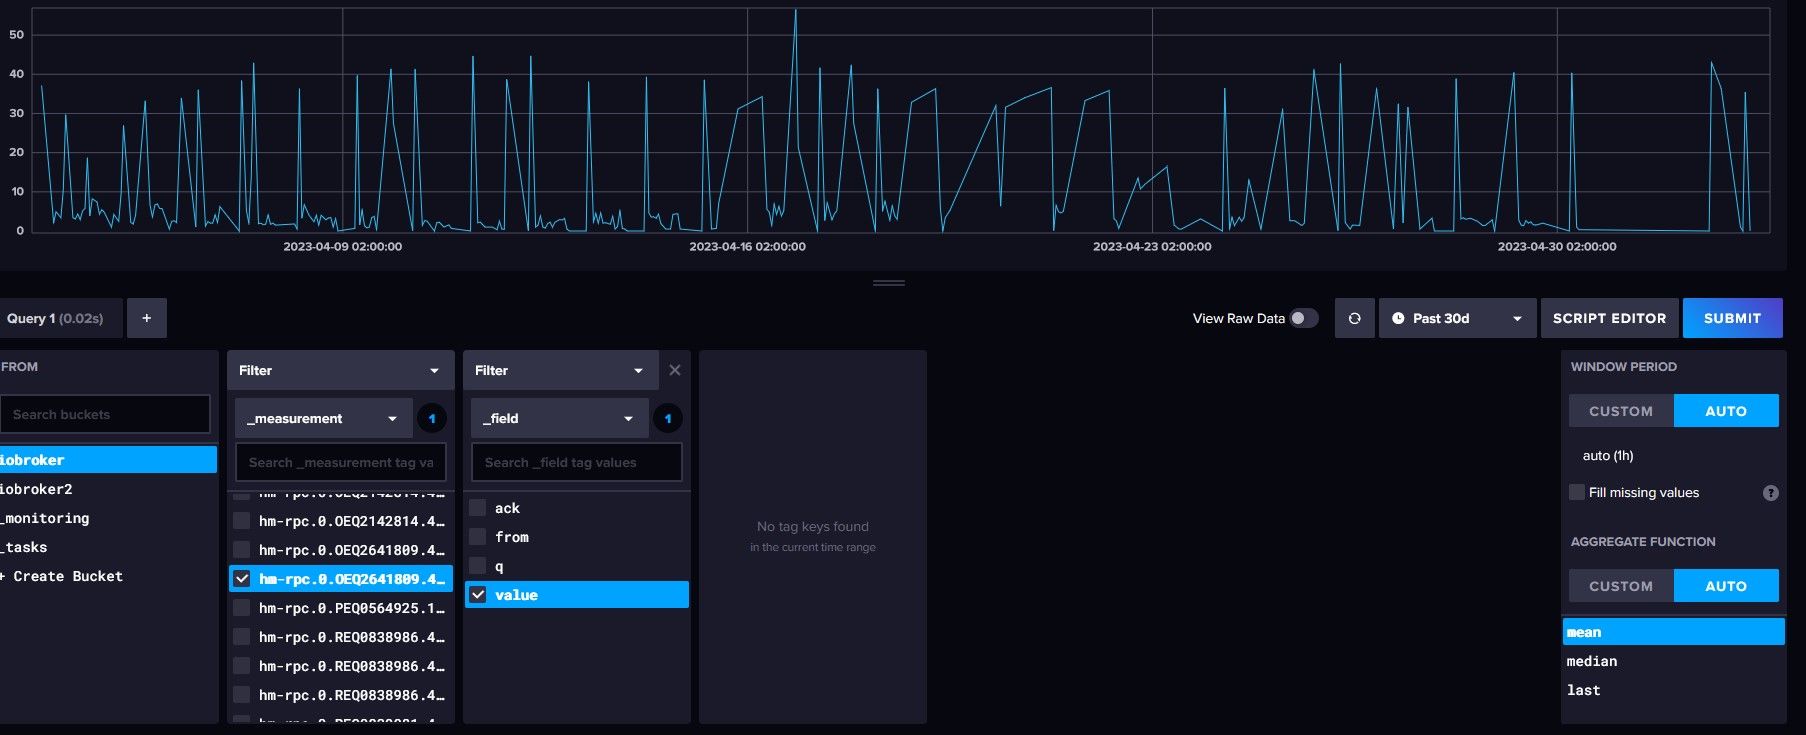
Task: Switch Window Period to CUSTOM
Action: 1621,411
